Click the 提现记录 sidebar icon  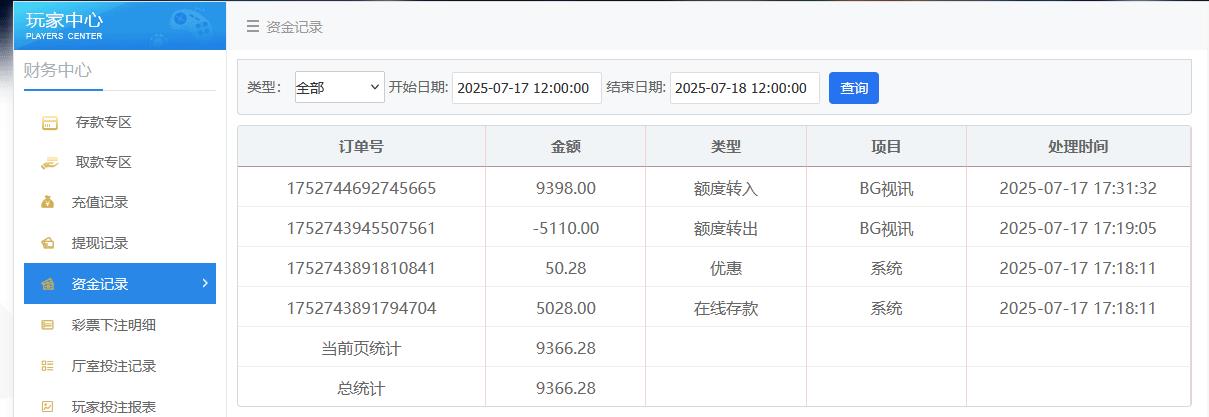pyautogui.click(x=48, y=243)
